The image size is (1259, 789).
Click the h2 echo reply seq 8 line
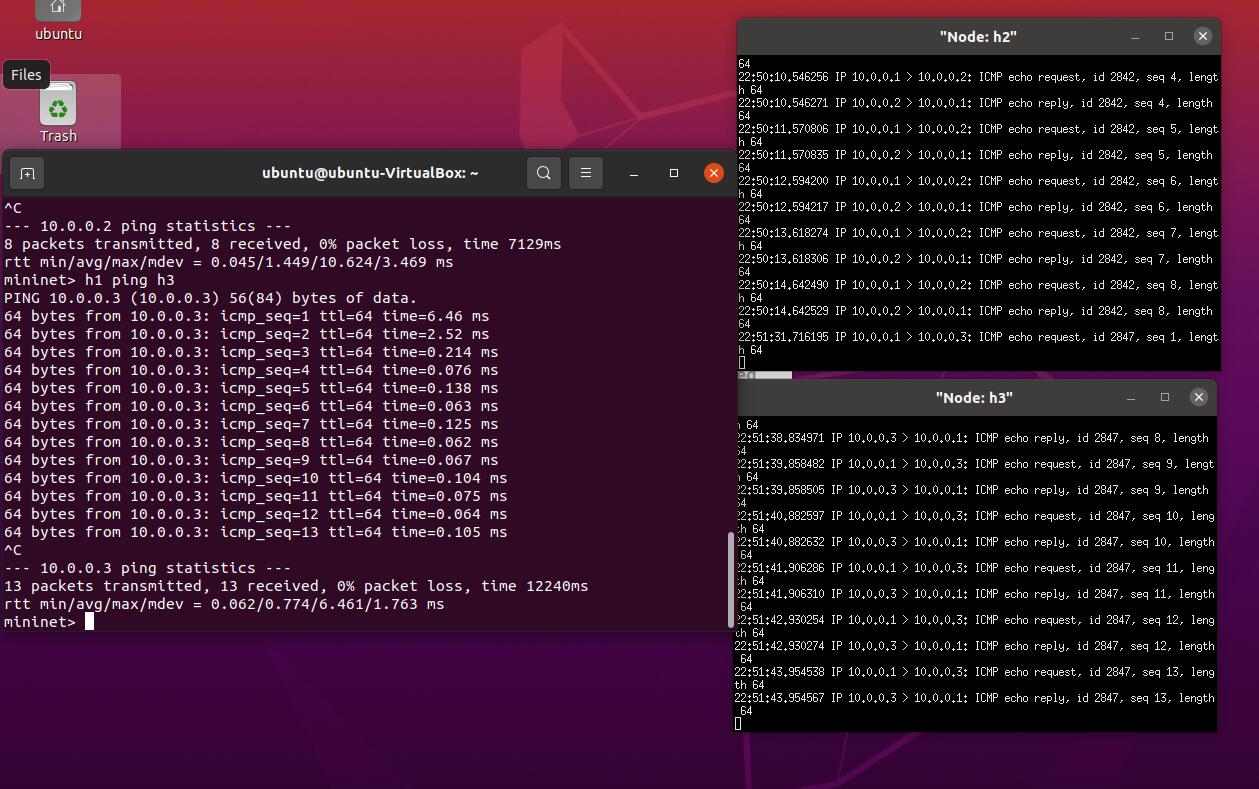click(976, 317)
